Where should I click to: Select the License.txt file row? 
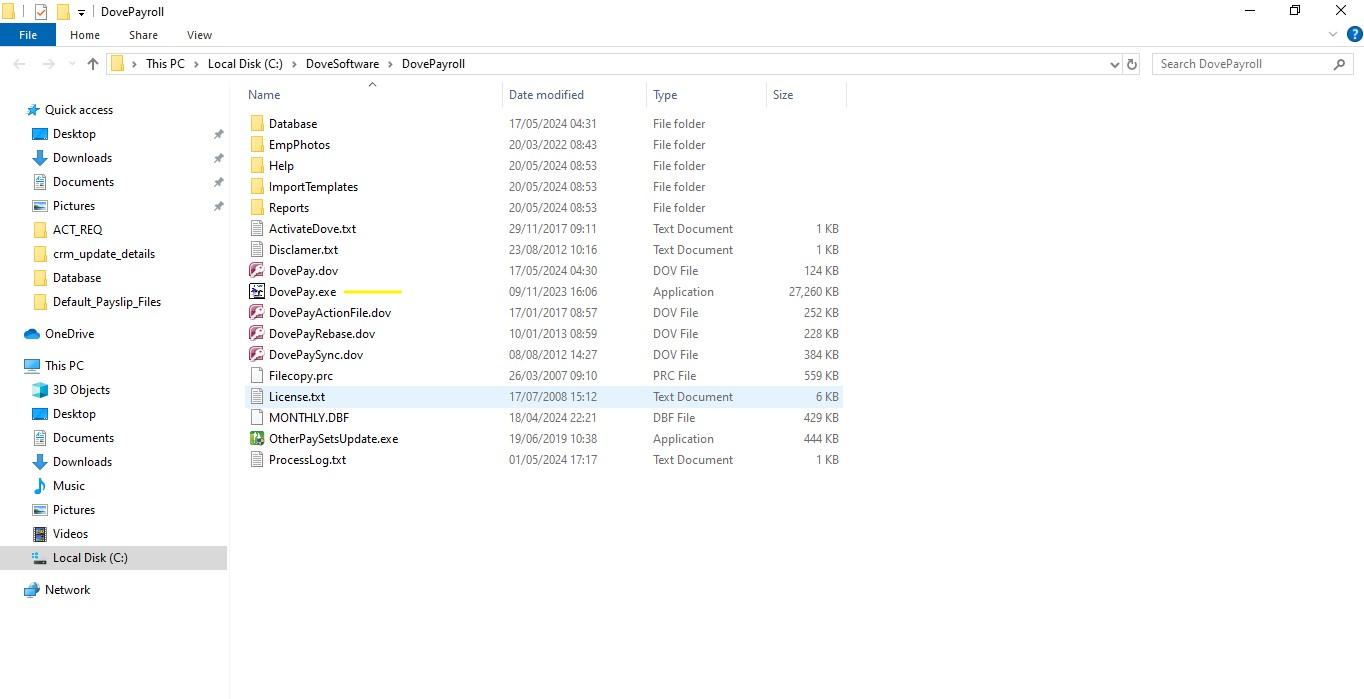click(x=544, y=397)
